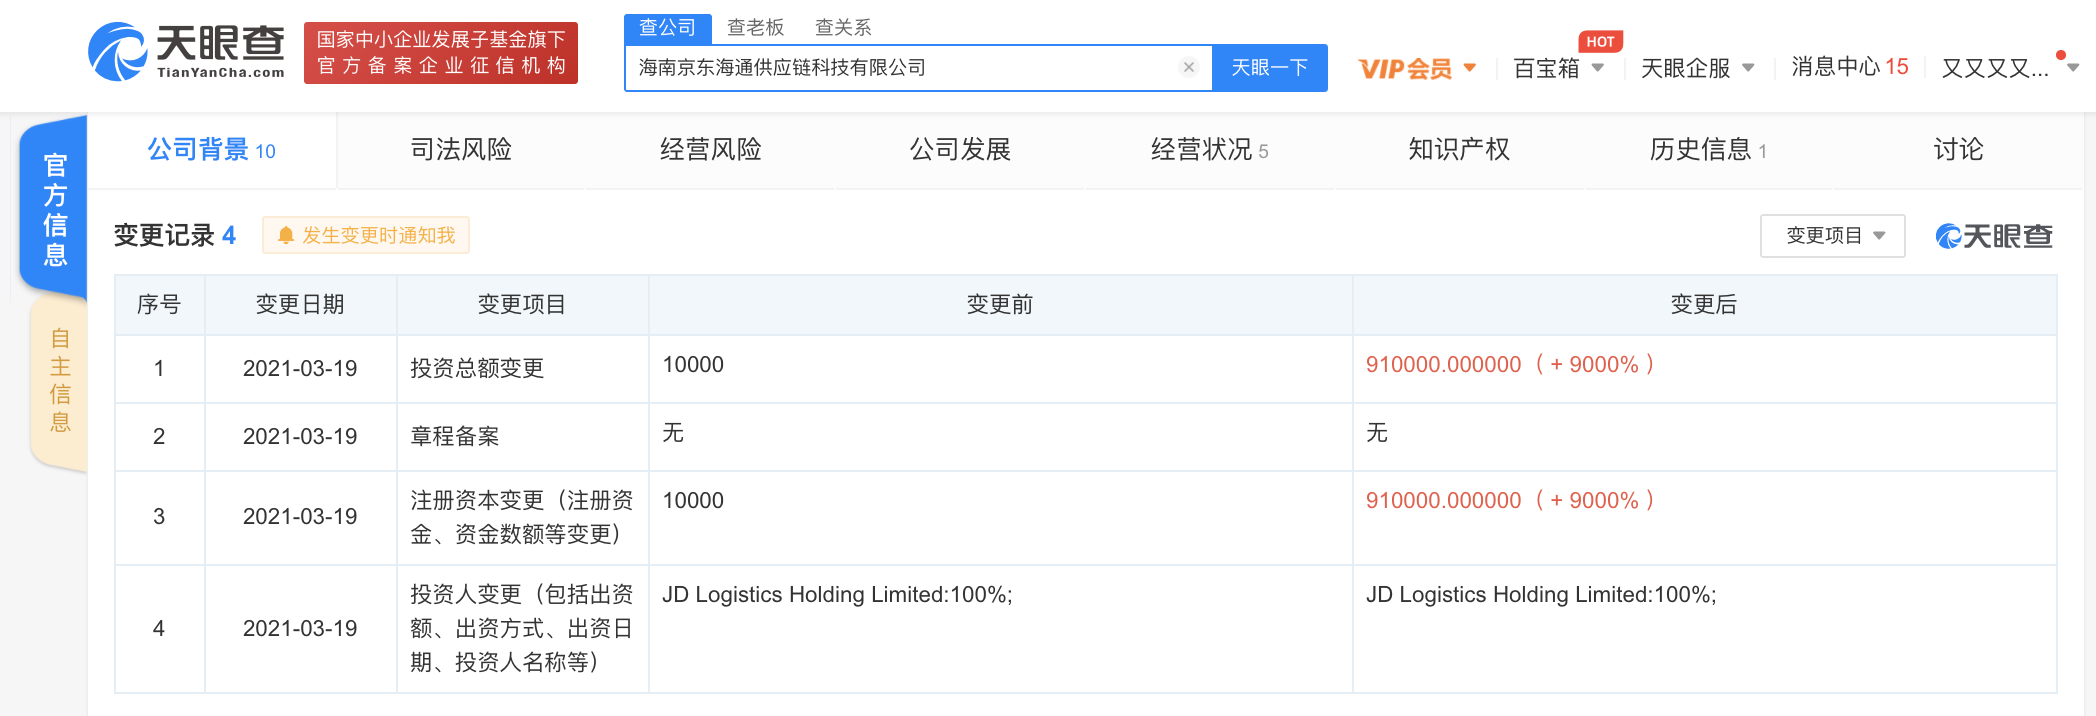Click date 2021-03-19 in row 4
The image size is (2096, 716).
click(x=300, y=629)
